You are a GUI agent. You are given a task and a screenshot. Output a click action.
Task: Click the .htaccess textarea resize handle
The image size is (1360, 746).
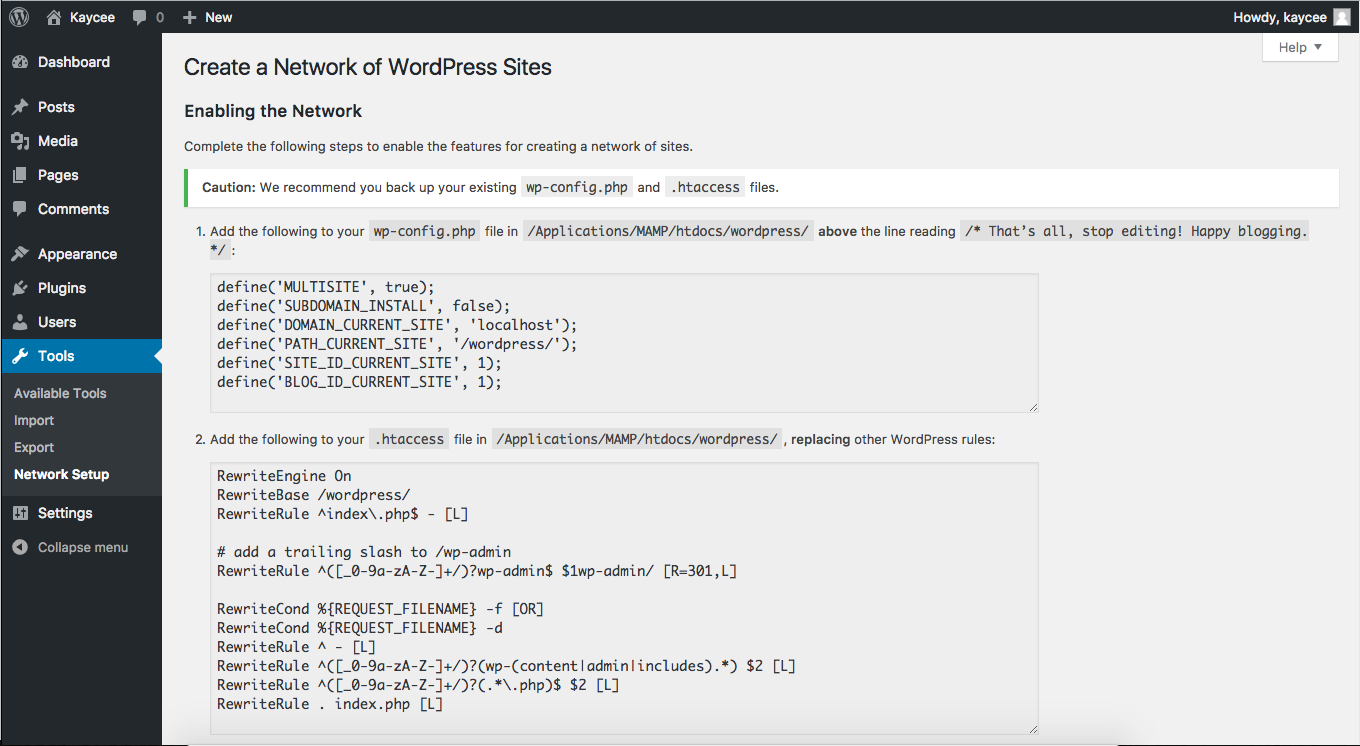coord(1033,729)
